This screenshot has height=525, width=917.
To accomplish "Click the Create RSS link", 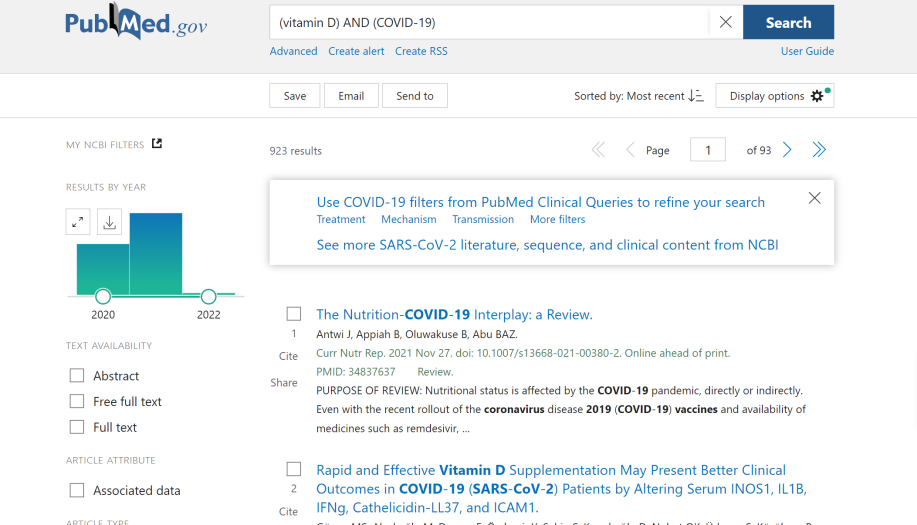I will coord(421,51).
